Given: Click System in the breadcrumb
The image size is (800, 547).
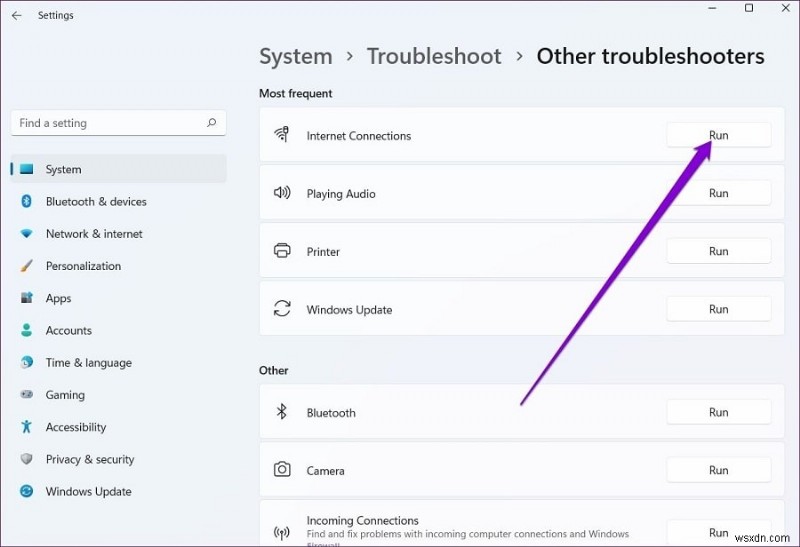Looking at the screenshot, I should (x=295, y=56).
